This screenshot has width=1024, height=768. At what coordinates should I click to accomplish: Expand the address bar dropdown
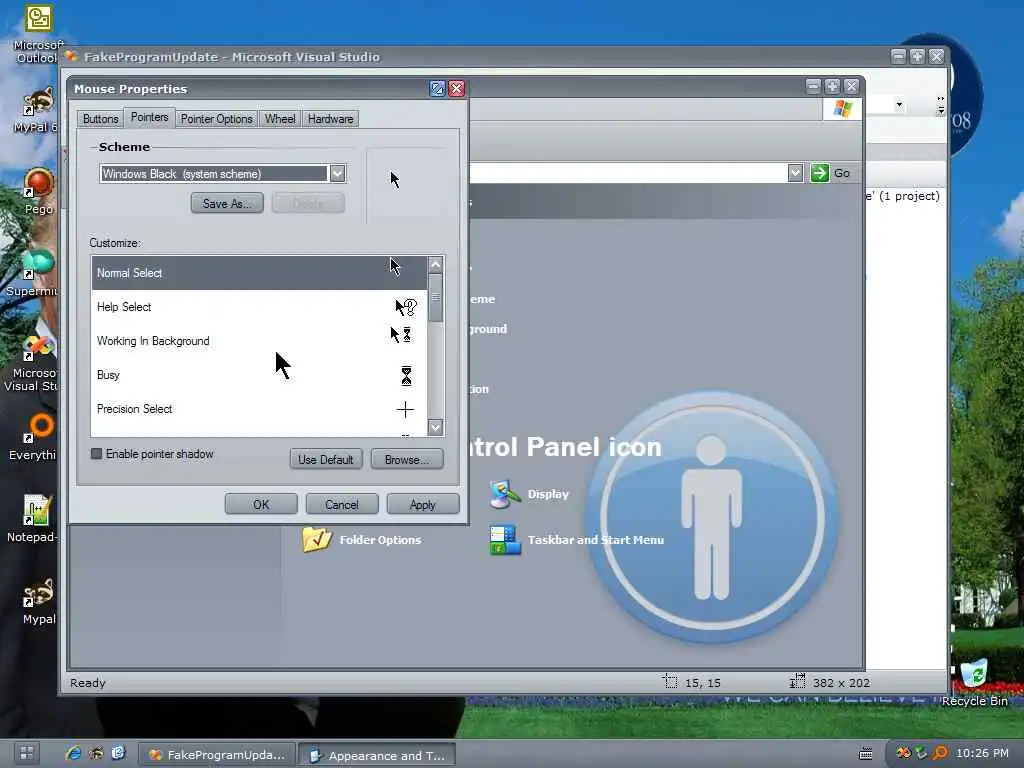[795, 173]
